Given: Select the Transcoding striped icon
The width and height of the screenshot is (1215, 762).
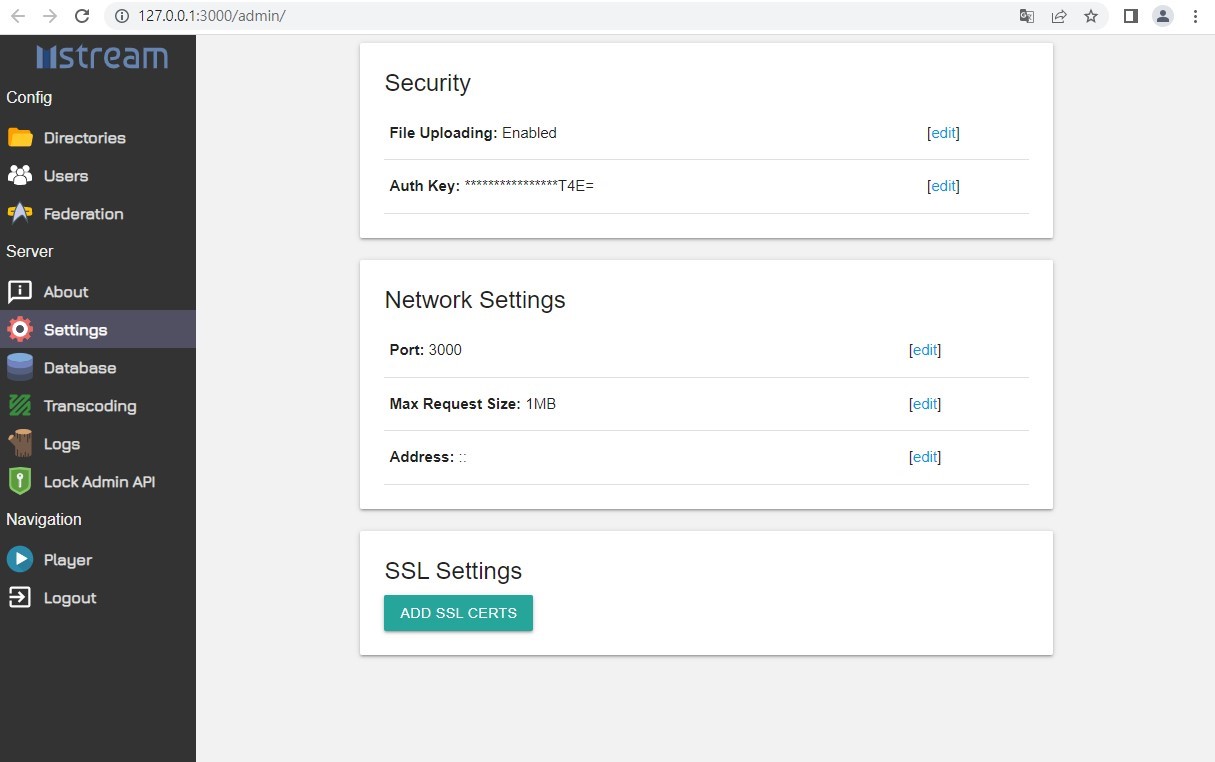Looking at the screenshot, I should (x=20, y=406).
